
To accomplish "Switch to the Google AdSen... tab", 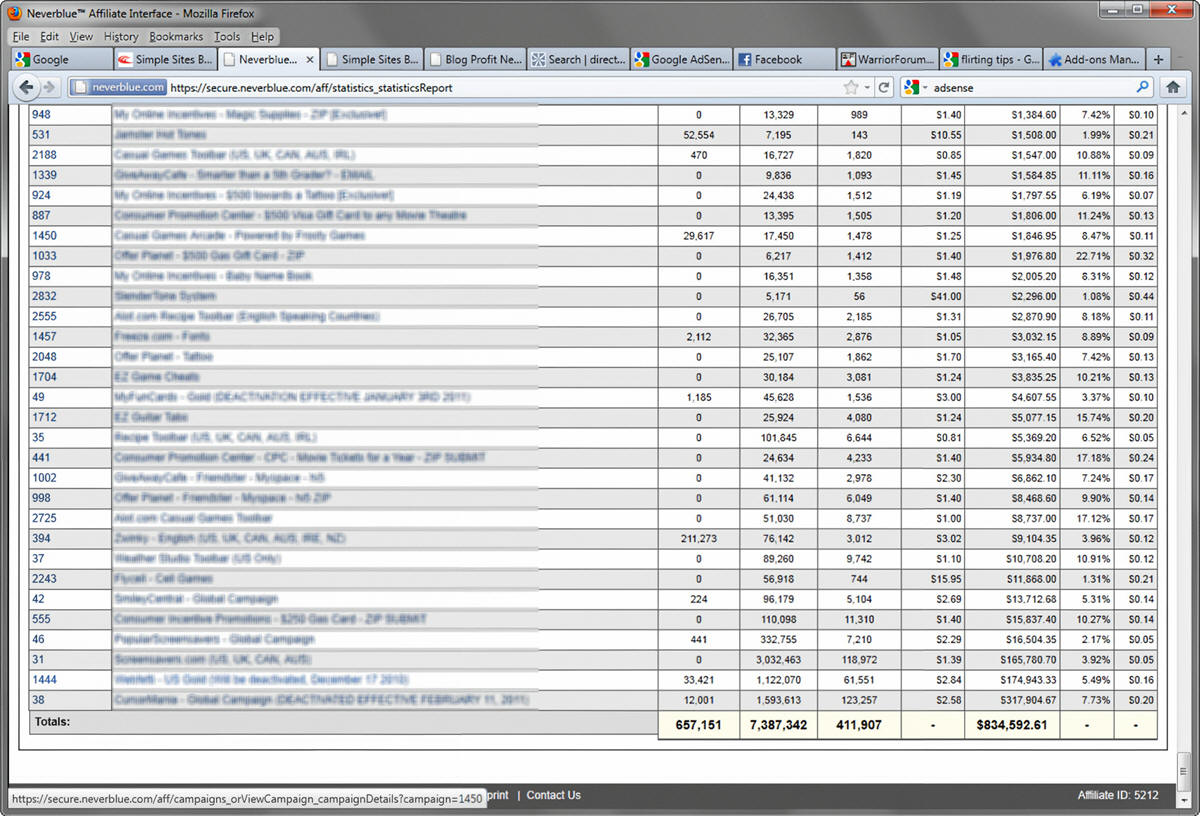I will point(681,59).
